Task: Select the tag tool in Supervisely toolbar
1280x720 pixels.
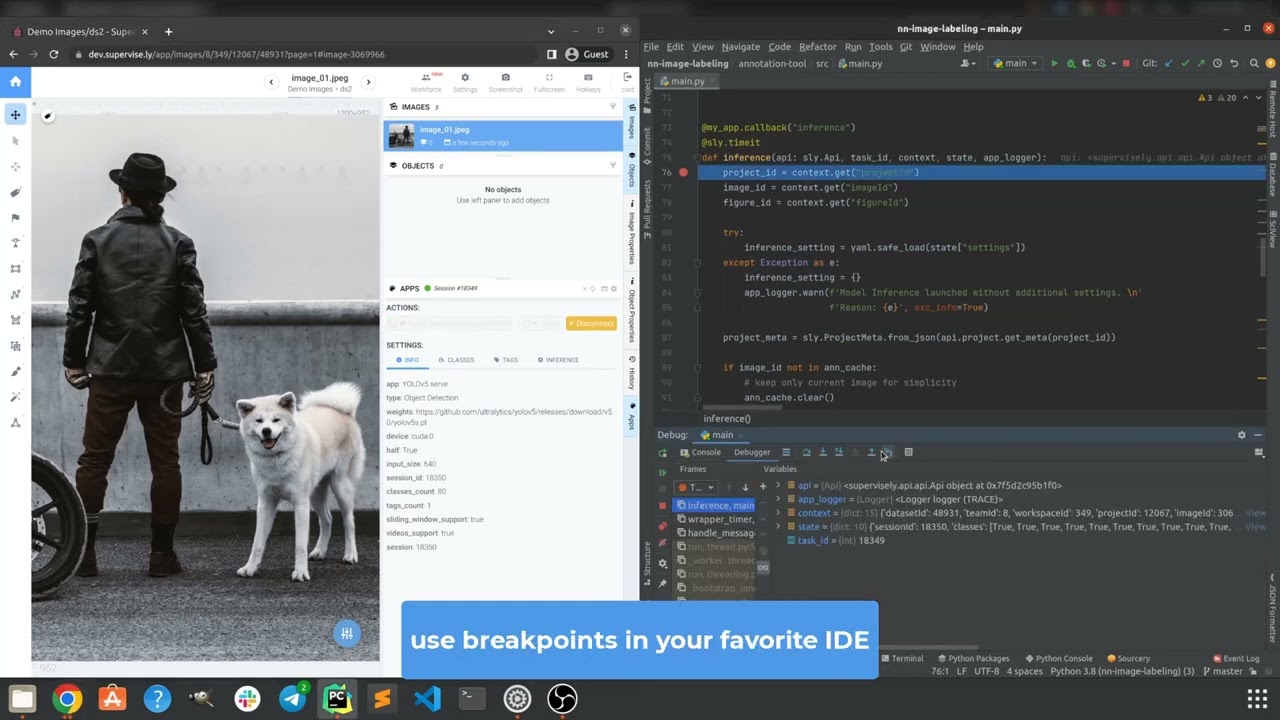Action: pyautogui.click(x=15, y=192)
